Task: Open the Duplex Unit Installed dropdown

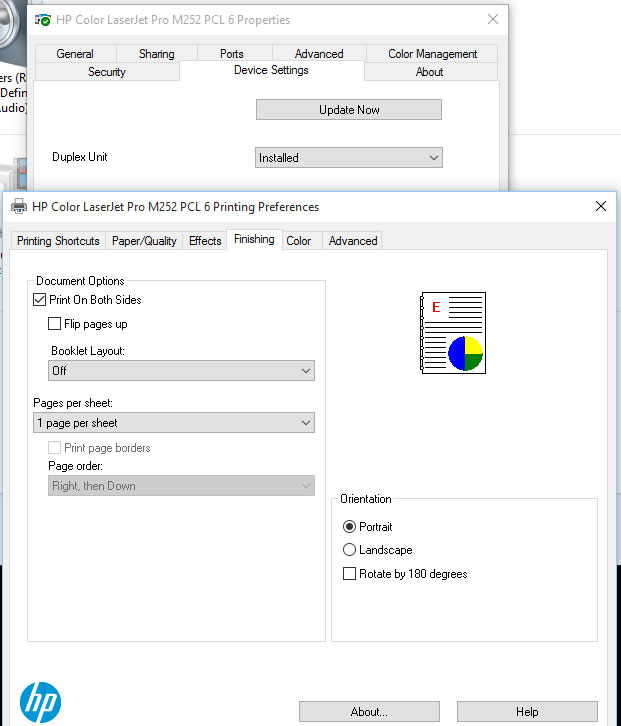Action: click(x=349, y=157)
